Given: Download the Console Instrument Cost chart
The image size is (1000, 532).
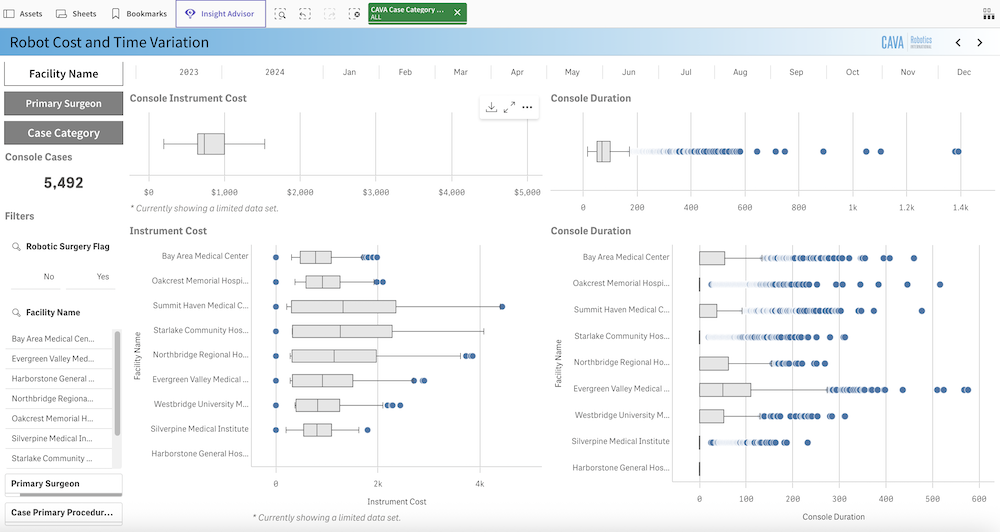Looking at the screenshot, I should click(491, 107).
